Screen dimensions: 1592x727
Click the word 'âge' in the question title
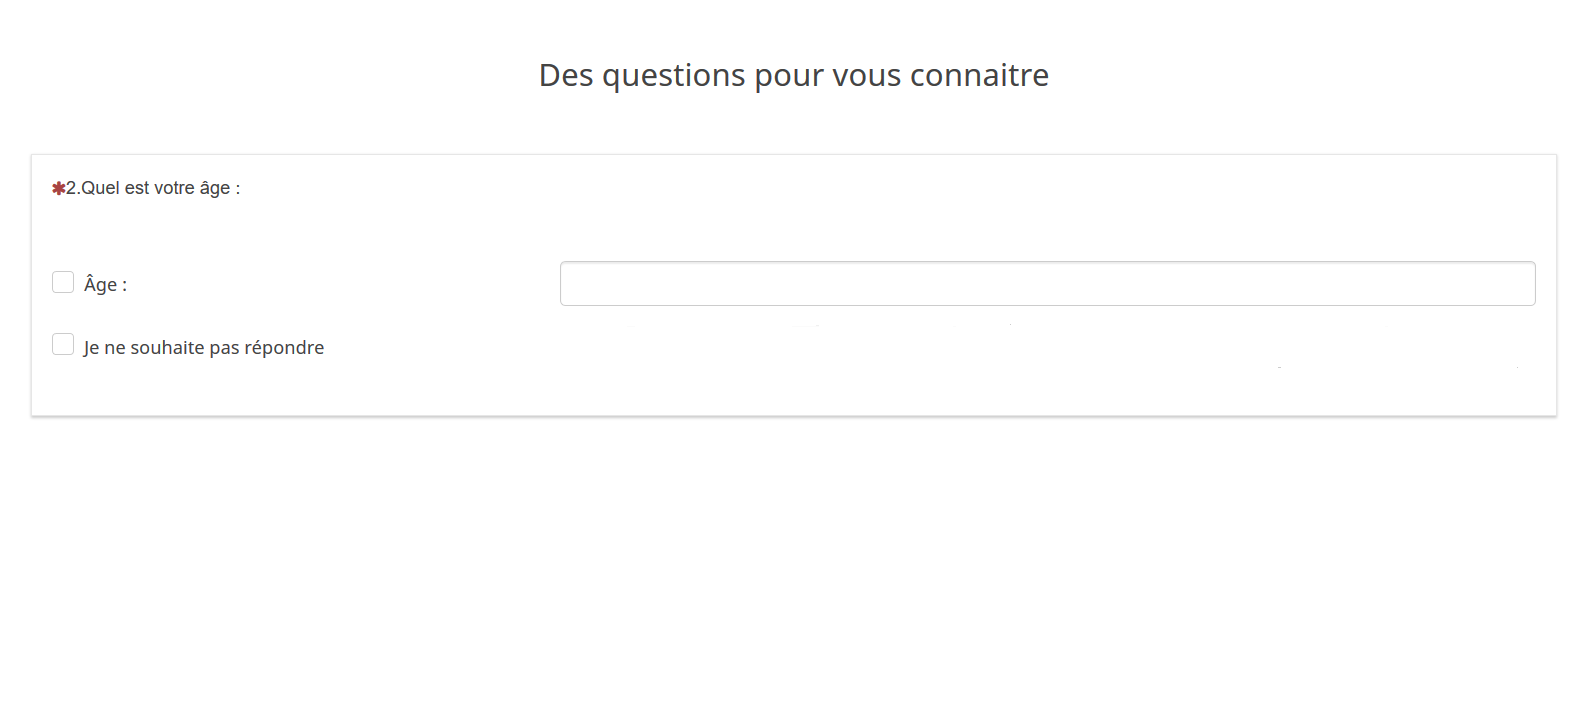[x=215, y=189]
